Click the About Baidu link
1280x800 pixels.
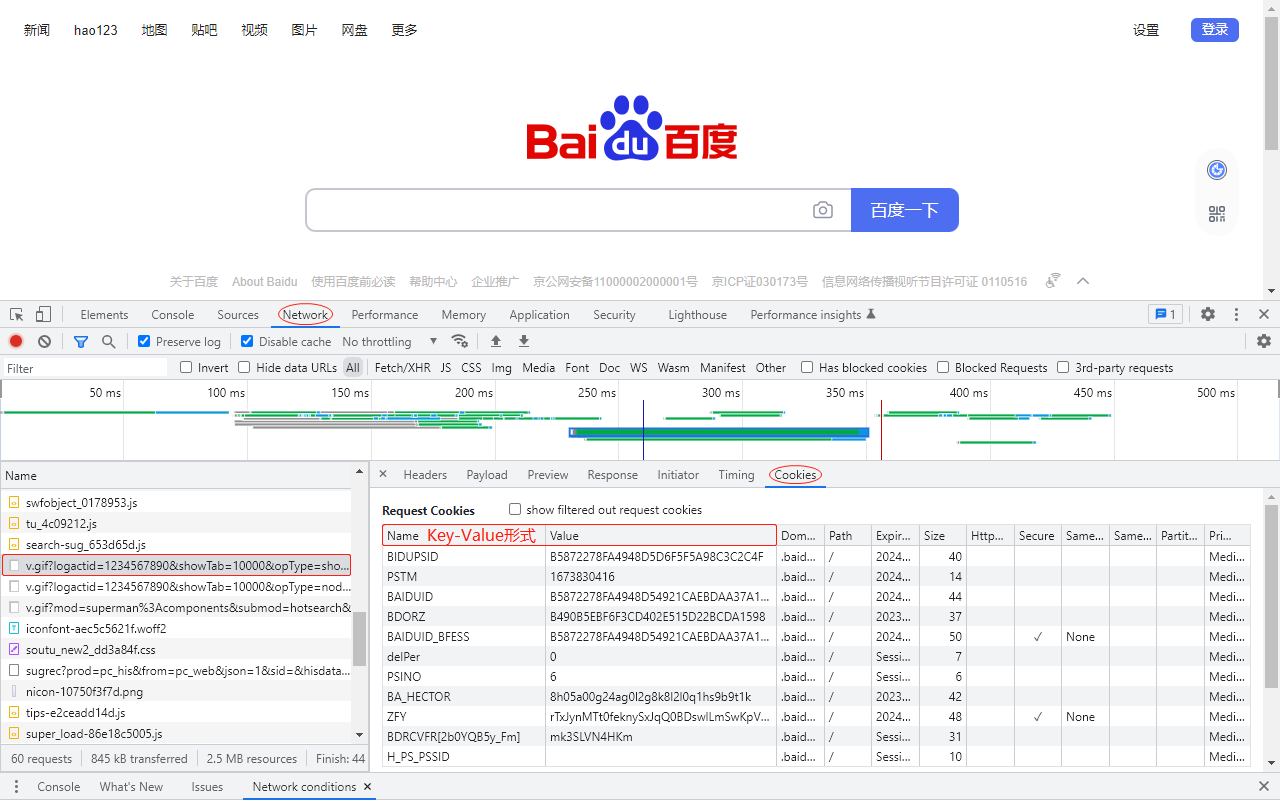pyautogui.click(x=265, y=282)
